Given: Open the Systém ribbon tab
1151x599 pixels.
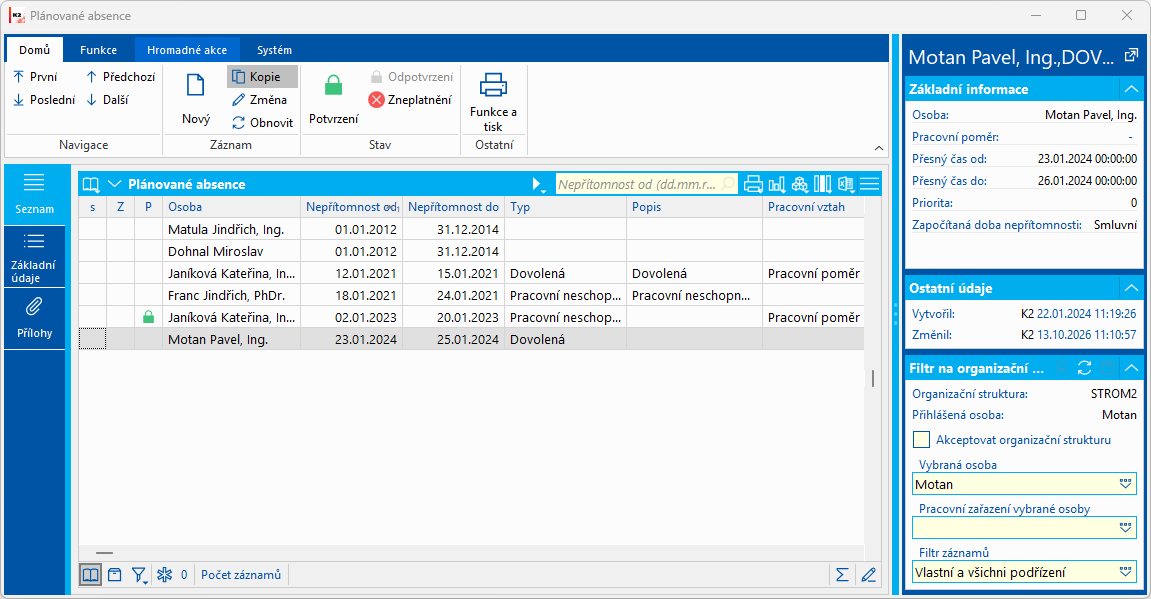Looking at the screenshot, I should (275, 50).
